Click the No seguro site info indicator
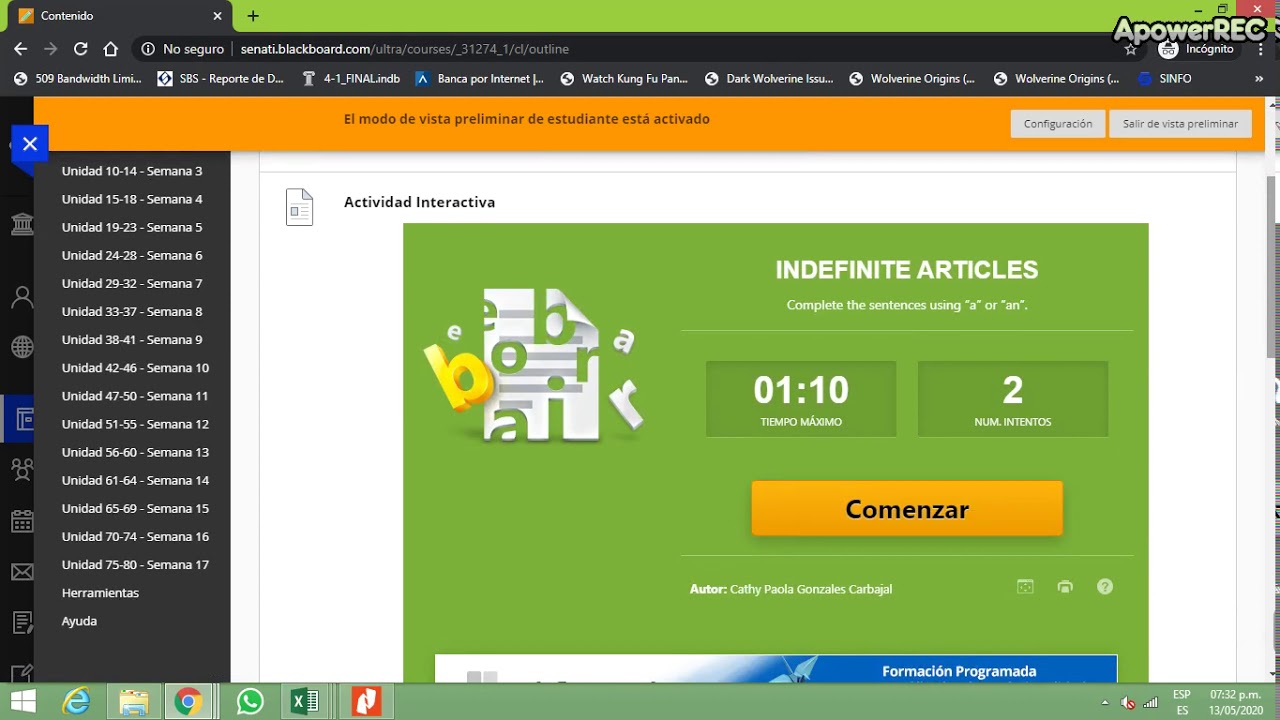The height and width of the screenshot is (720, 1280). tap(183, 48)
